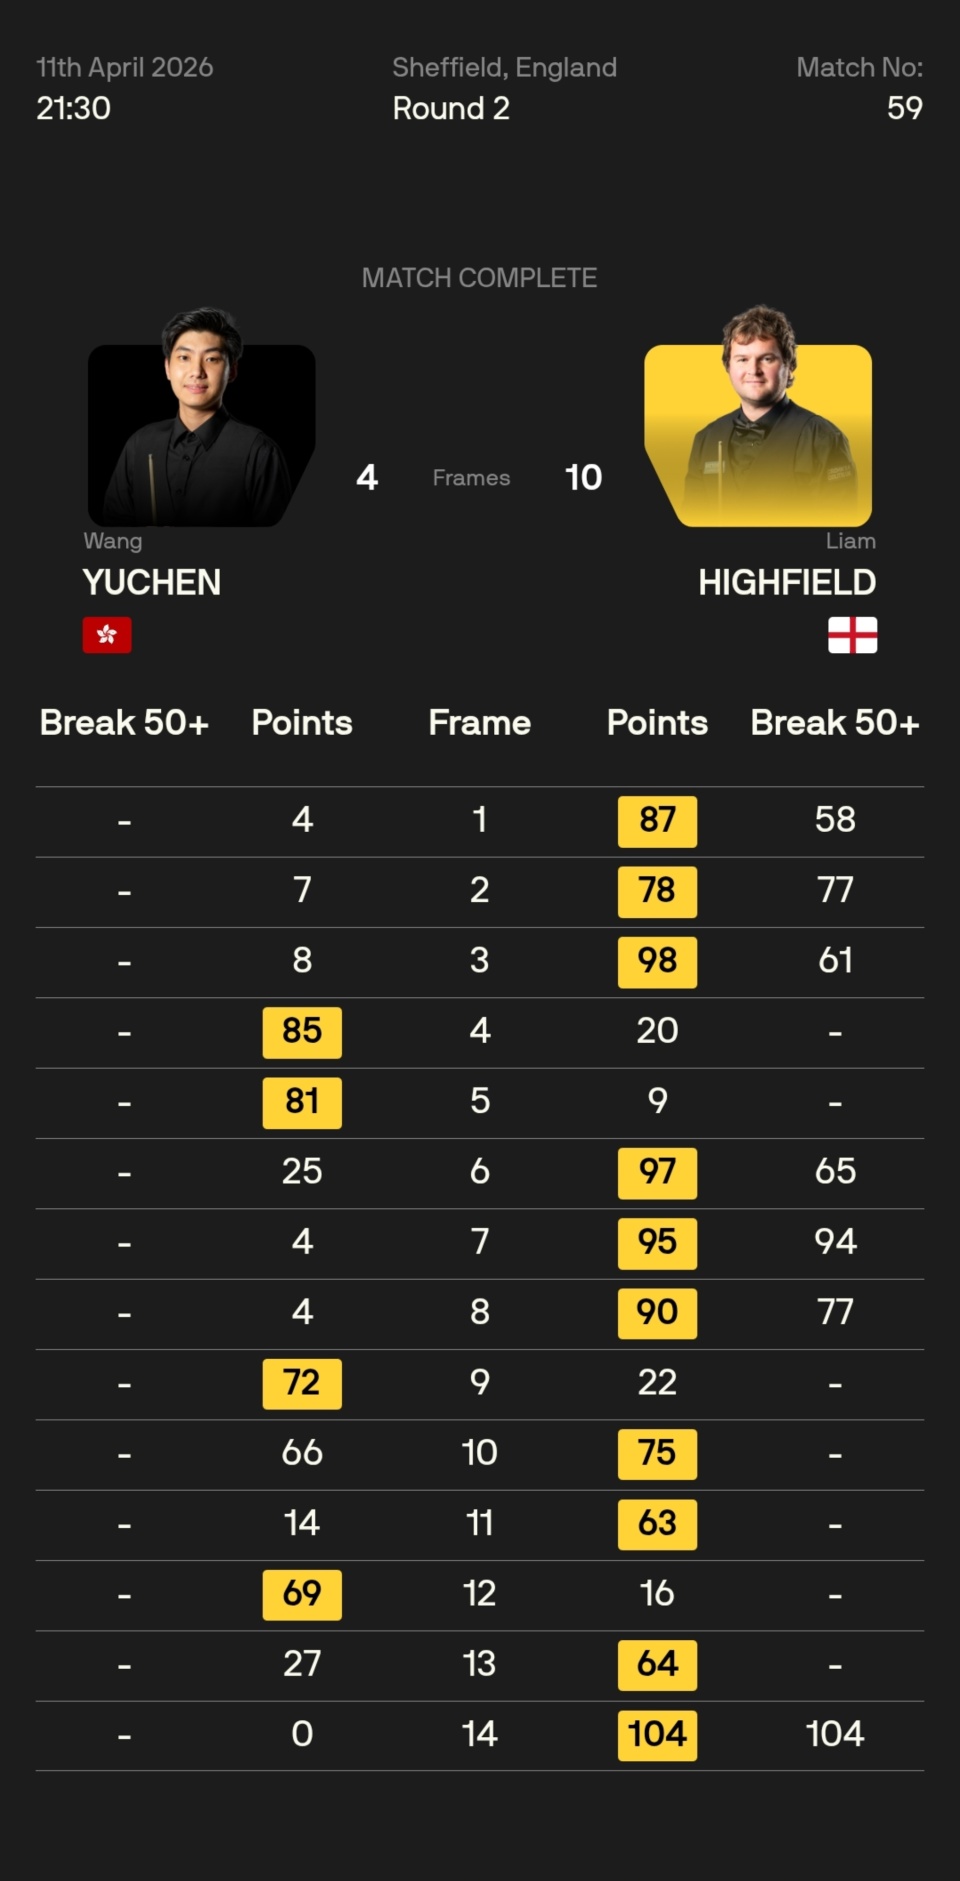Click the 94 break in frame 7
This screenshot has width=960, height=1881.
pyautogui.click(x=835, y=1241)
